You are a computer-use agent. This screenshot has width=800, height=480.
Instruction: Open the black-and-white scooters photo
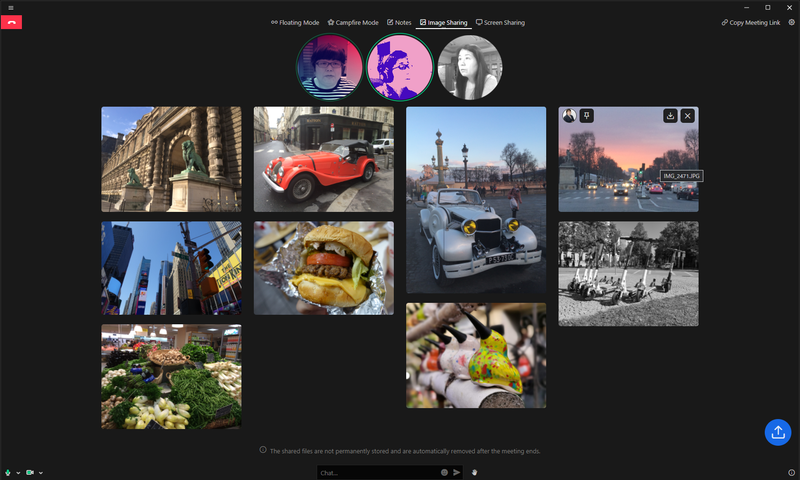(x=629, y=273)
